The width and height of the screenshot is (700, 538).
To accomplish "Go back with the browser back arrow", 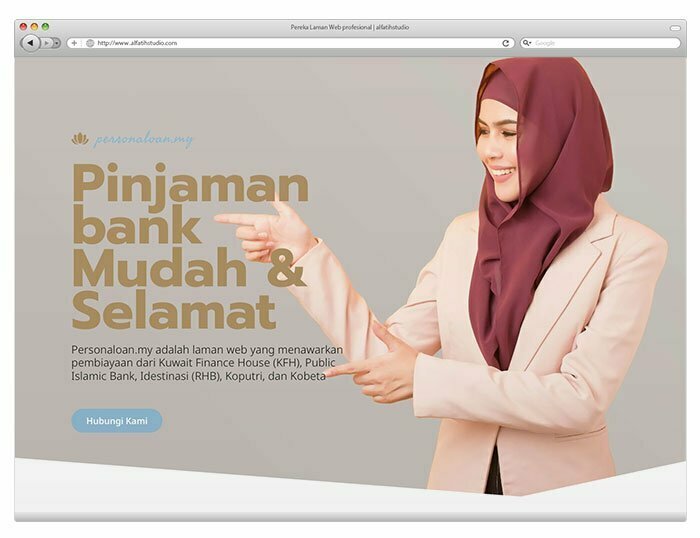I will click(30, 43).
